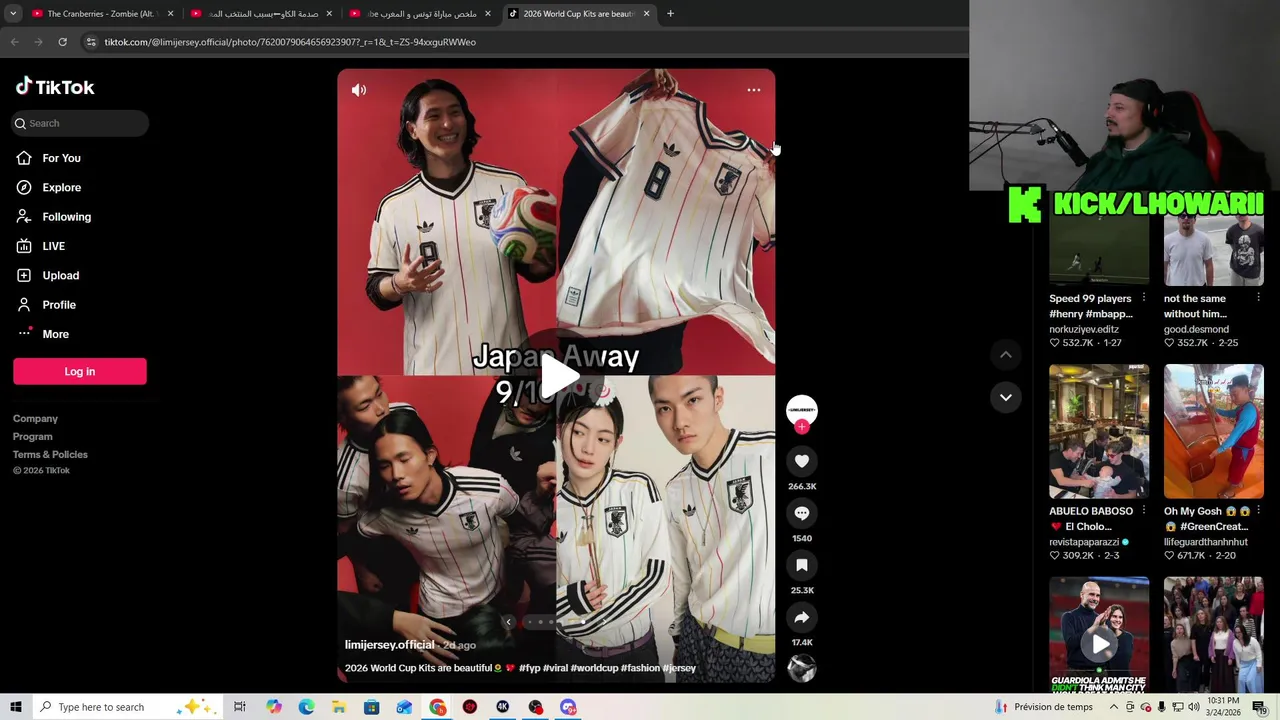The height and width of the screenshot is (720, 1280).
Task: Open the Explore page
Action: click(x=61, y=187)
